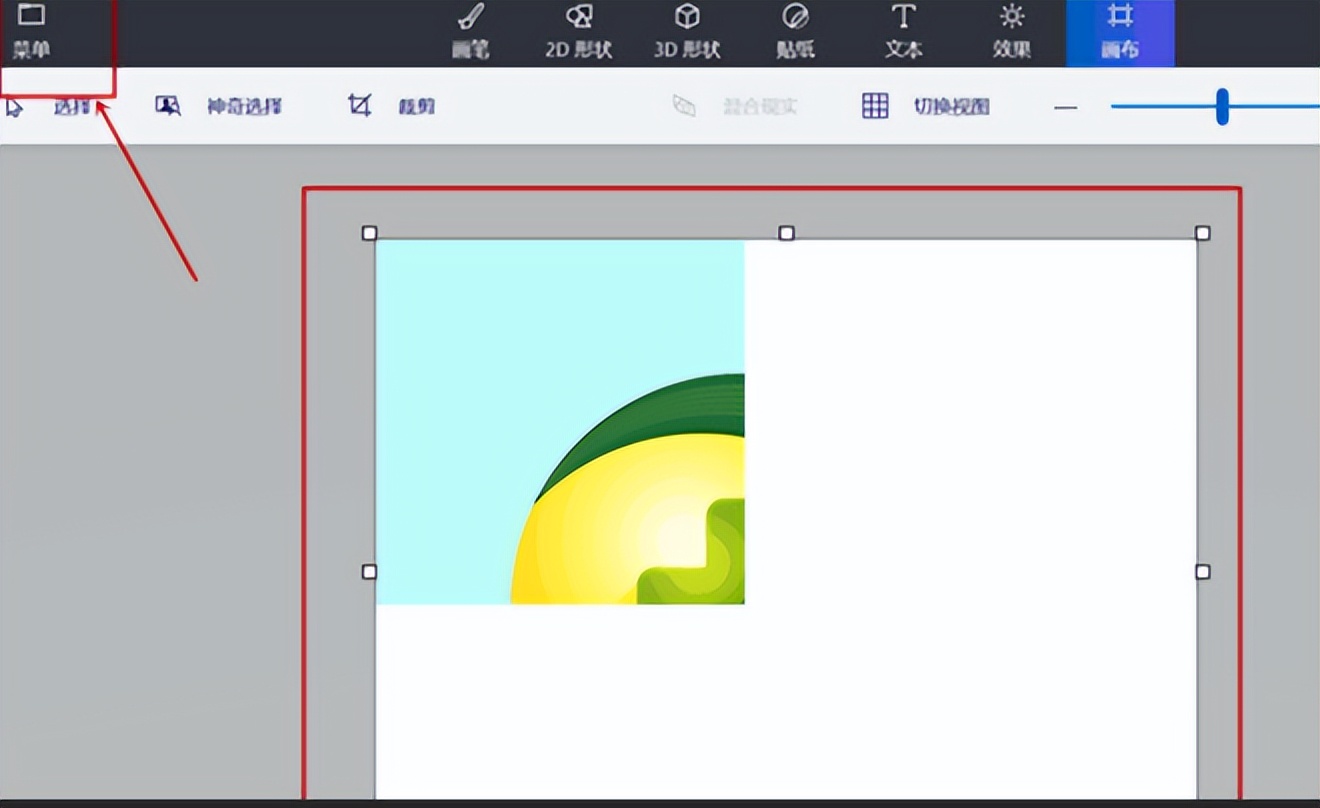Open the 效果 (Effects) panel
Screen dimensions: 1320x808
pyautogui.click(x=1012, y=32)
